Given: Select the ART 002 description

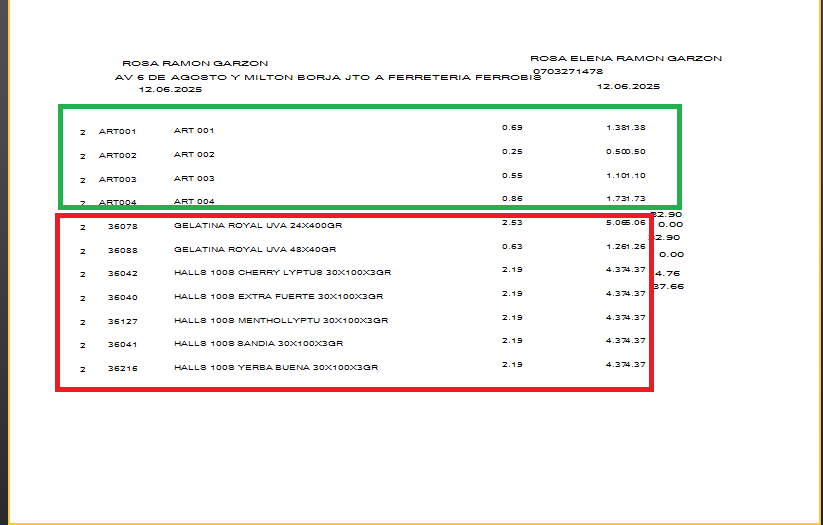Looking at the screenshot, I should [194, 155].
